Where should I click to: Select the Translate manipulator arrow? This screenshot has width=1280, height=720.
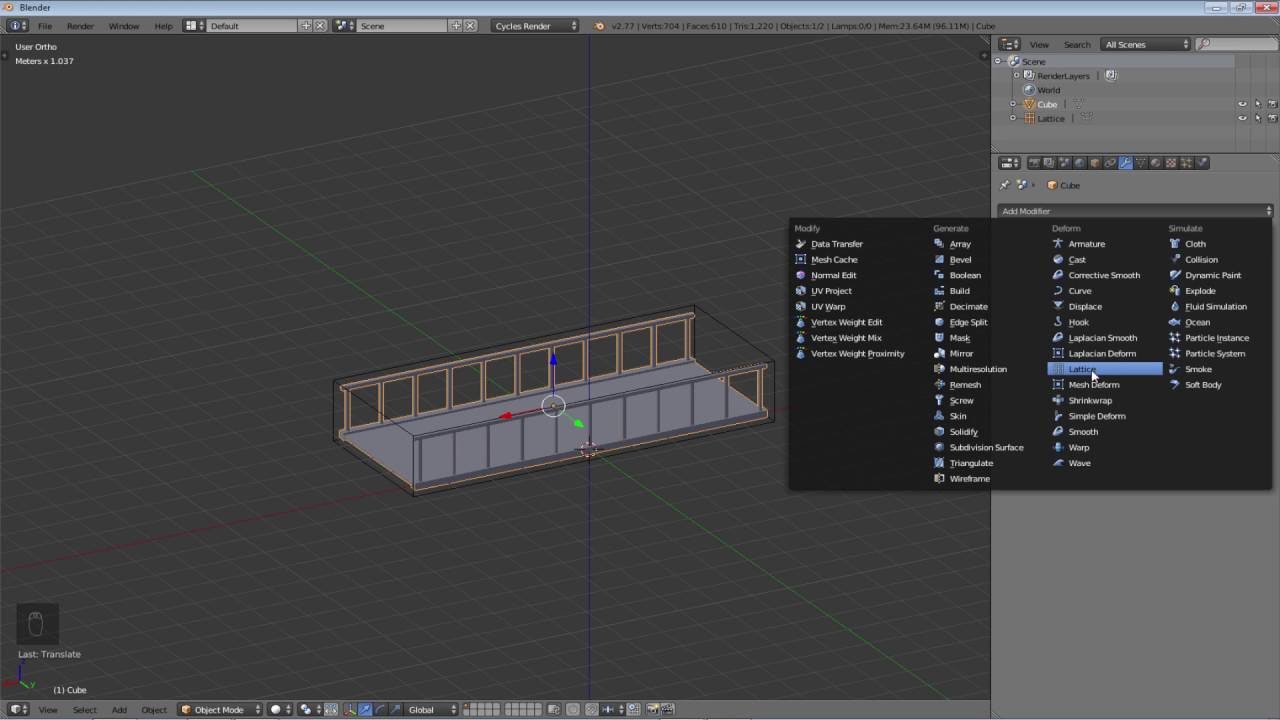[365, 710]
